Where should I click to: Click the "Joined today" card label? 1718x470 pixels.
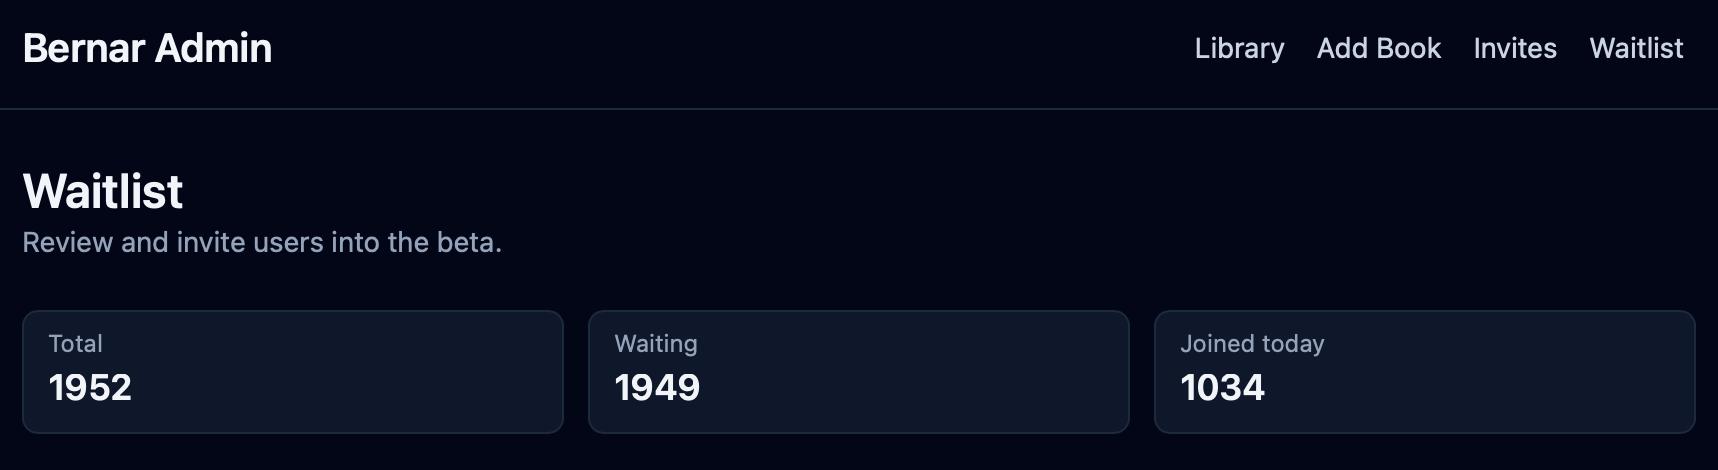[1252, 344]
